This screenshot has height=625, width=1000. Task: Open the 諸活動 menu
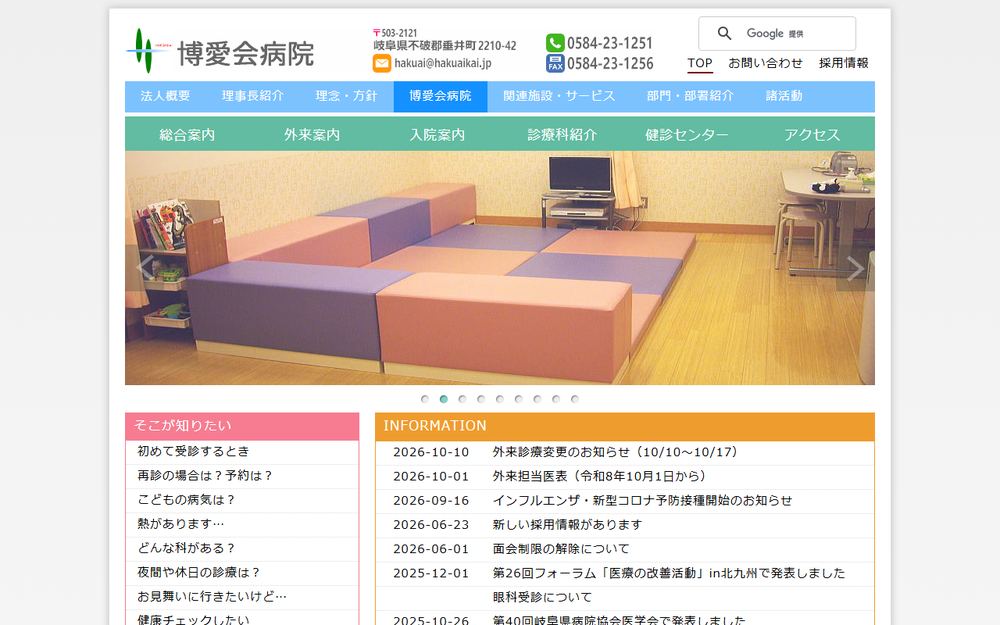point(784,96)
